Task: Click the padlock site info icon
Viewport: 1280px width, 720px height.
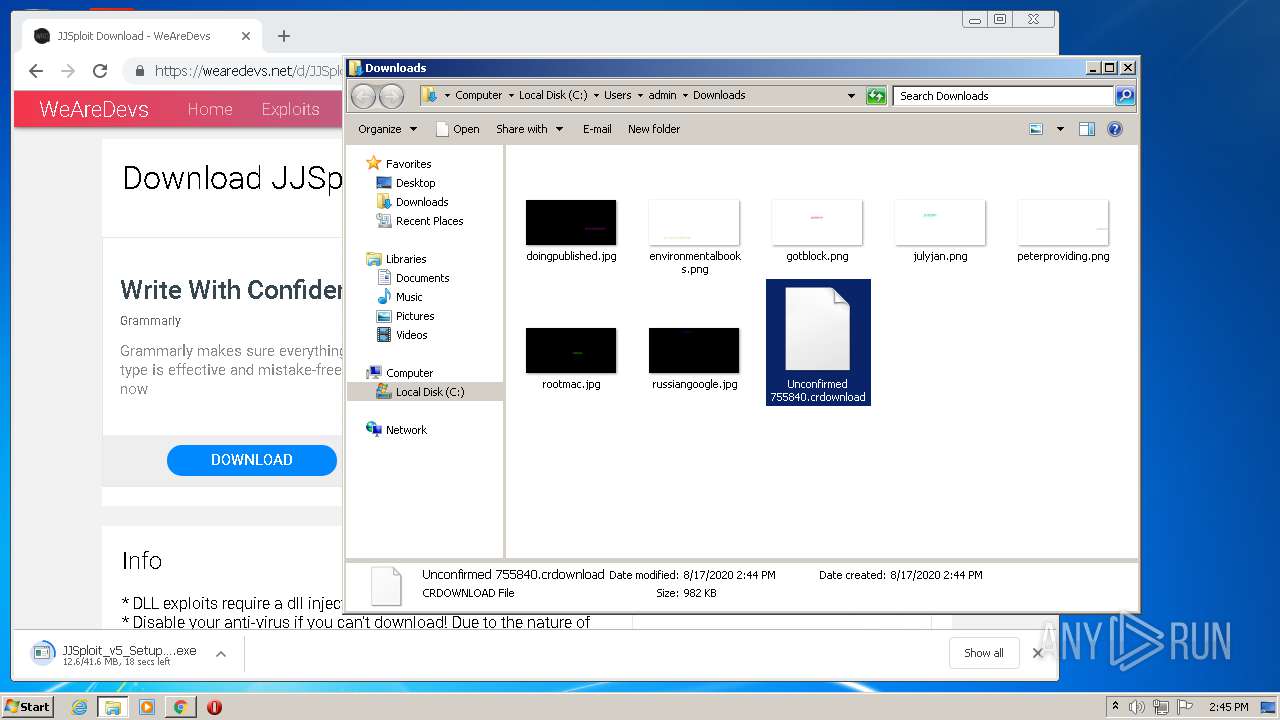Action: pyautogui.click(x=139, y=71)
